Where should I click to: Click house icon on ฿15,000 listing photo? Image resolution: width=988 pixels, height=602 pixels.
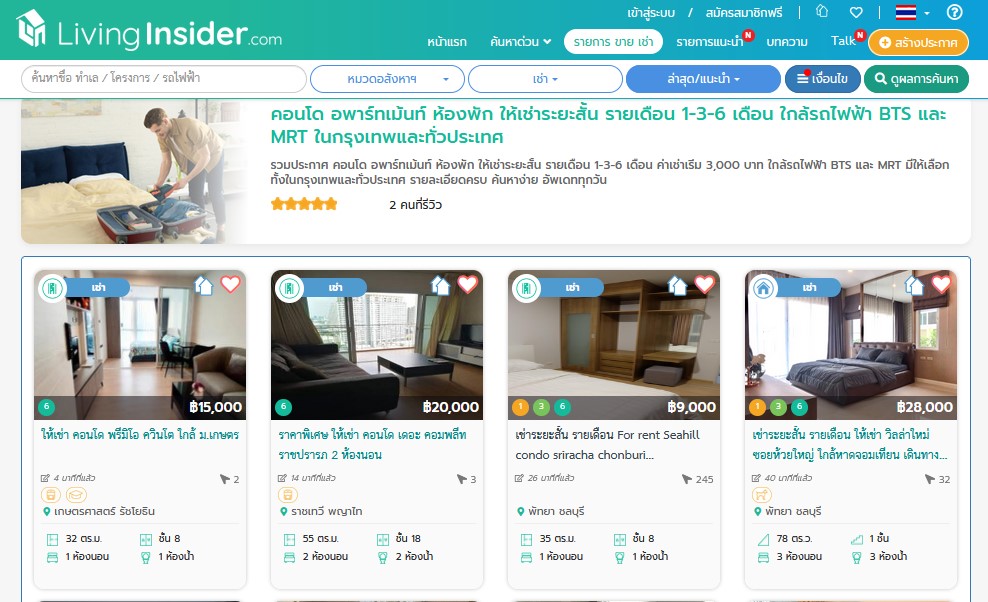click(204, 286)
